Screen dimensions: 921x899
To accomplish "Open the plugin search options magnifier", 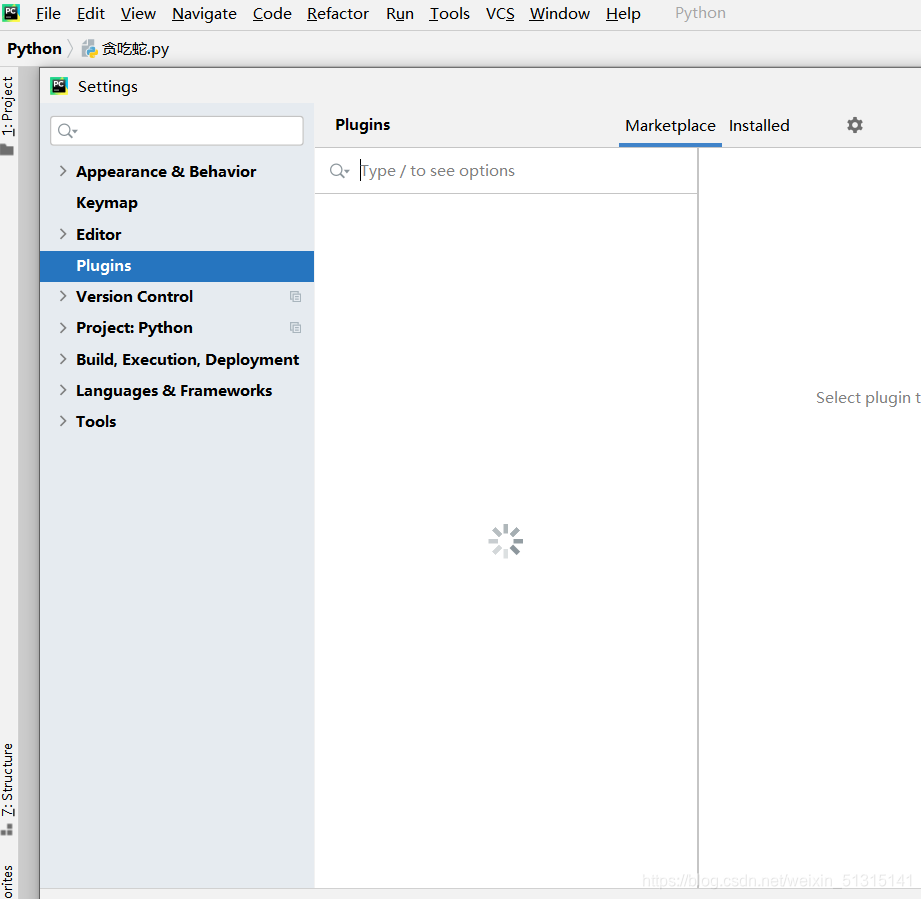I will (339, 171).
